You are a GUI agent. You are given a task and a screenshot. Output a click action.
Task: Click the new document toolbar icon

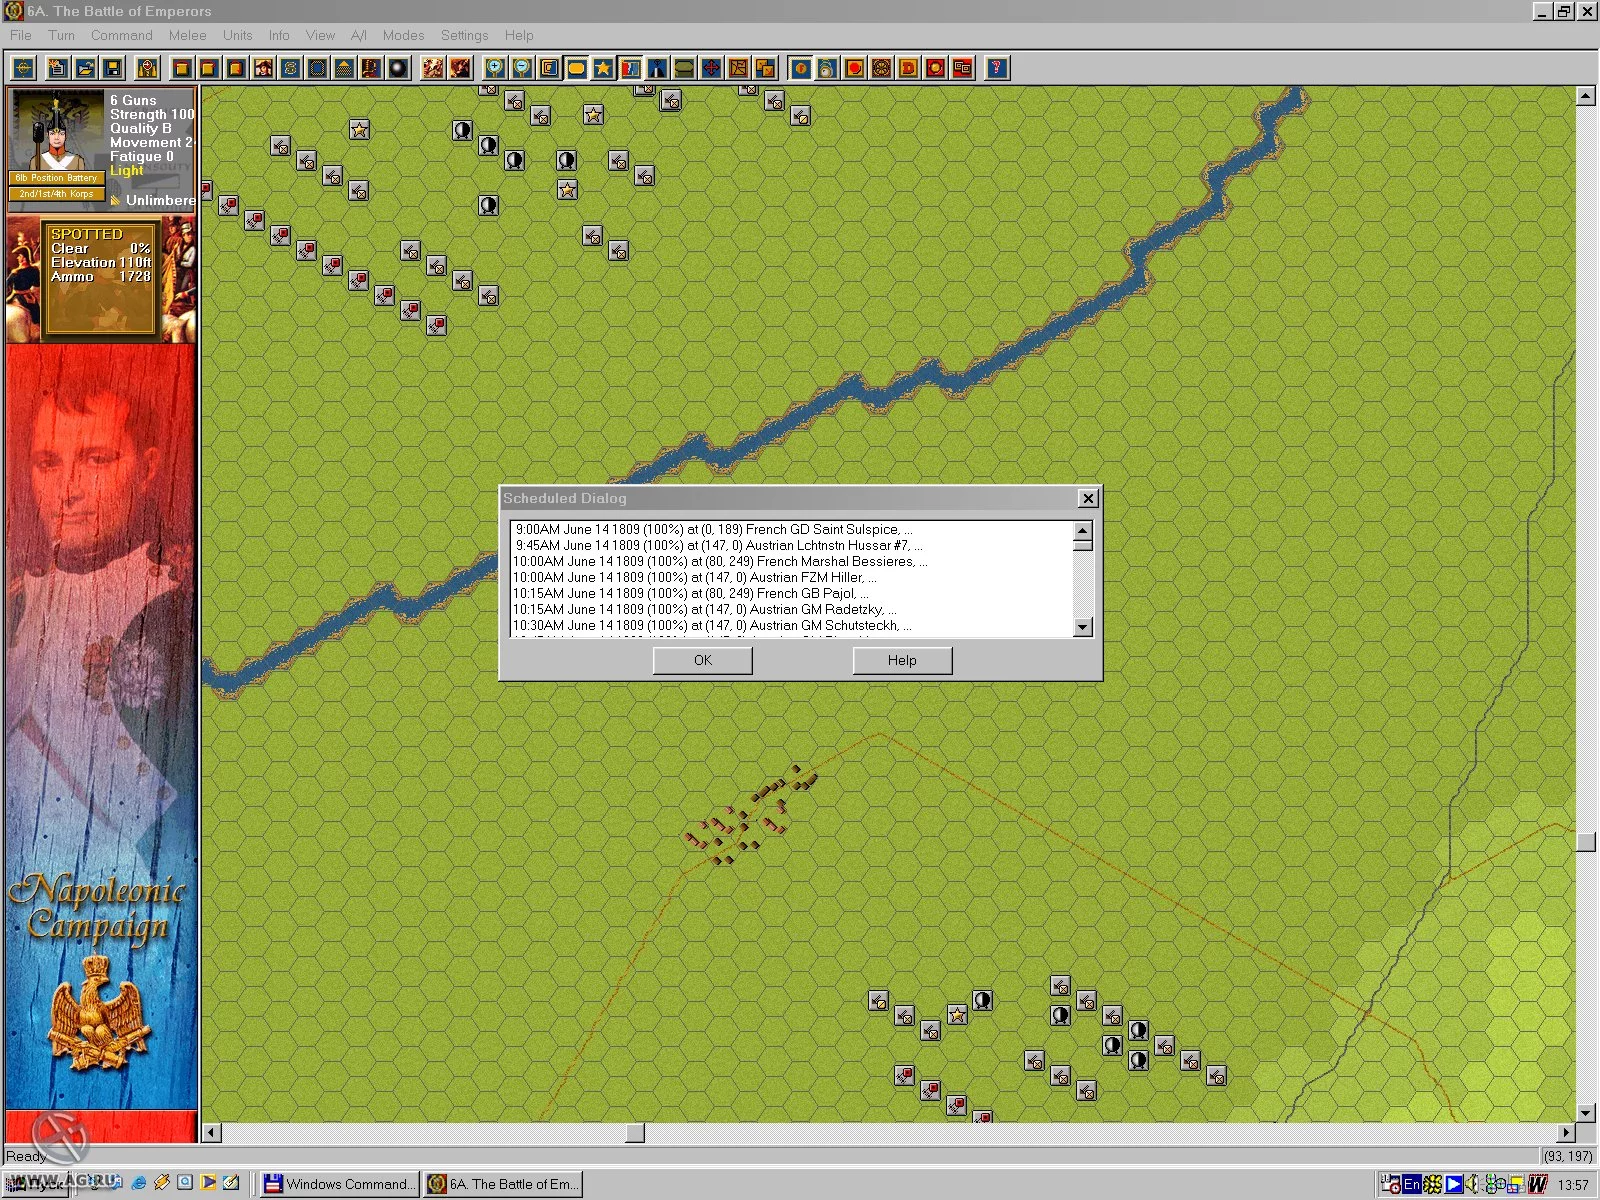point(58,68)
